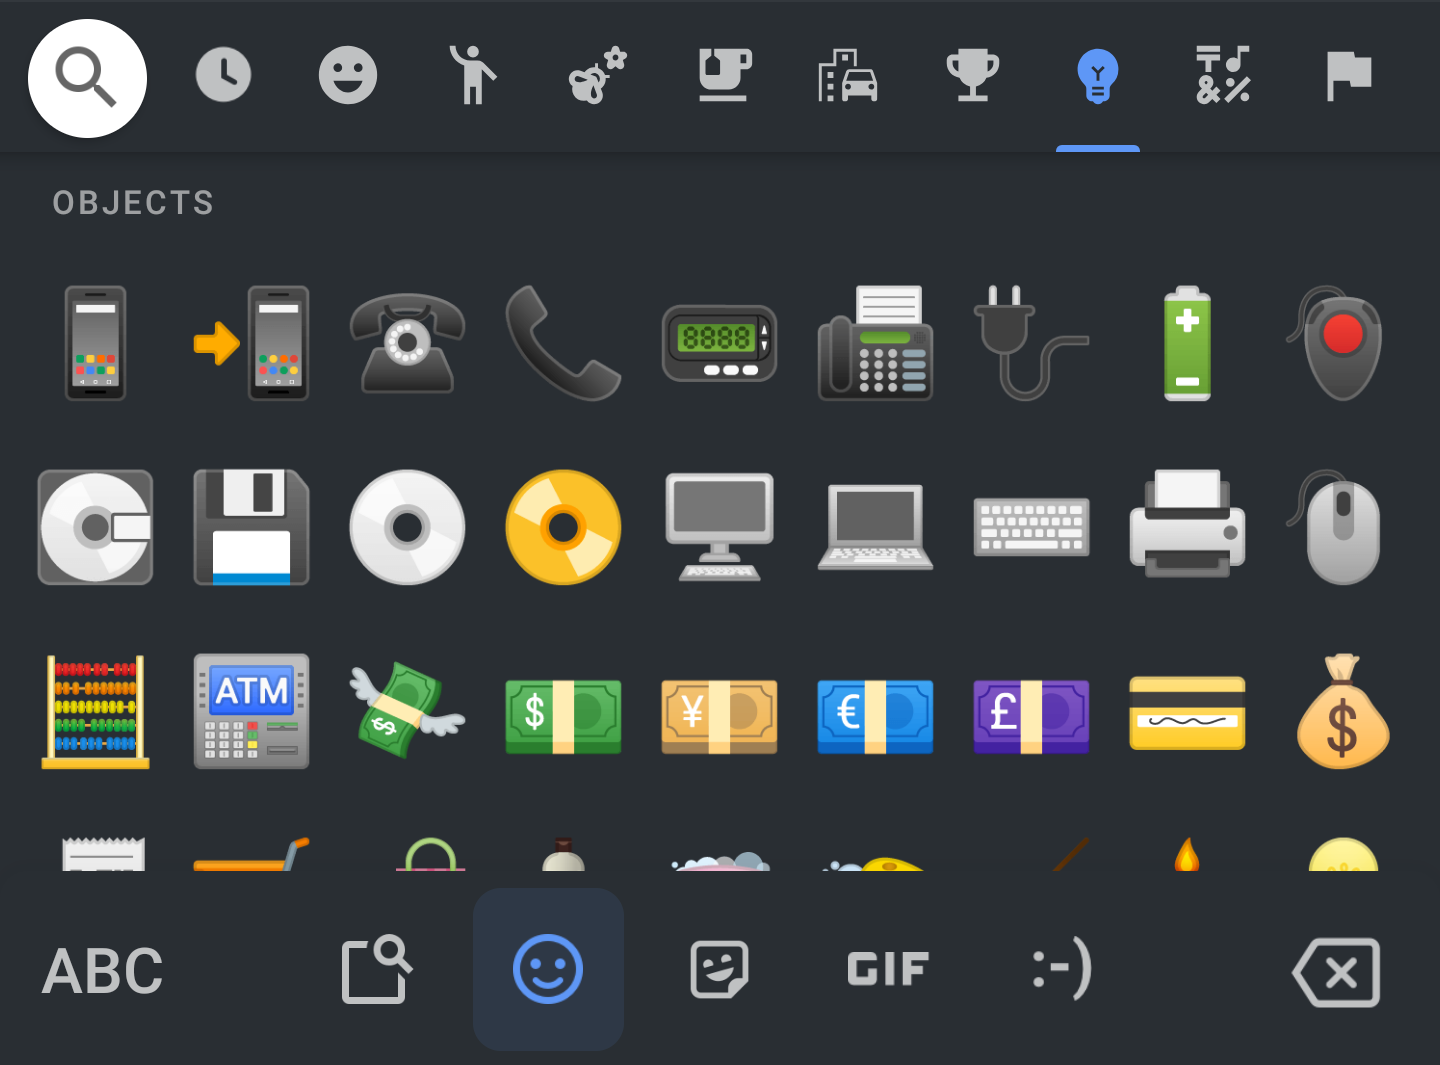Switch to smileys and emotions tab
Image resolution: width=1440 pixels, height=1065 pixels.
pyautogui.click(x=348, y=75)
